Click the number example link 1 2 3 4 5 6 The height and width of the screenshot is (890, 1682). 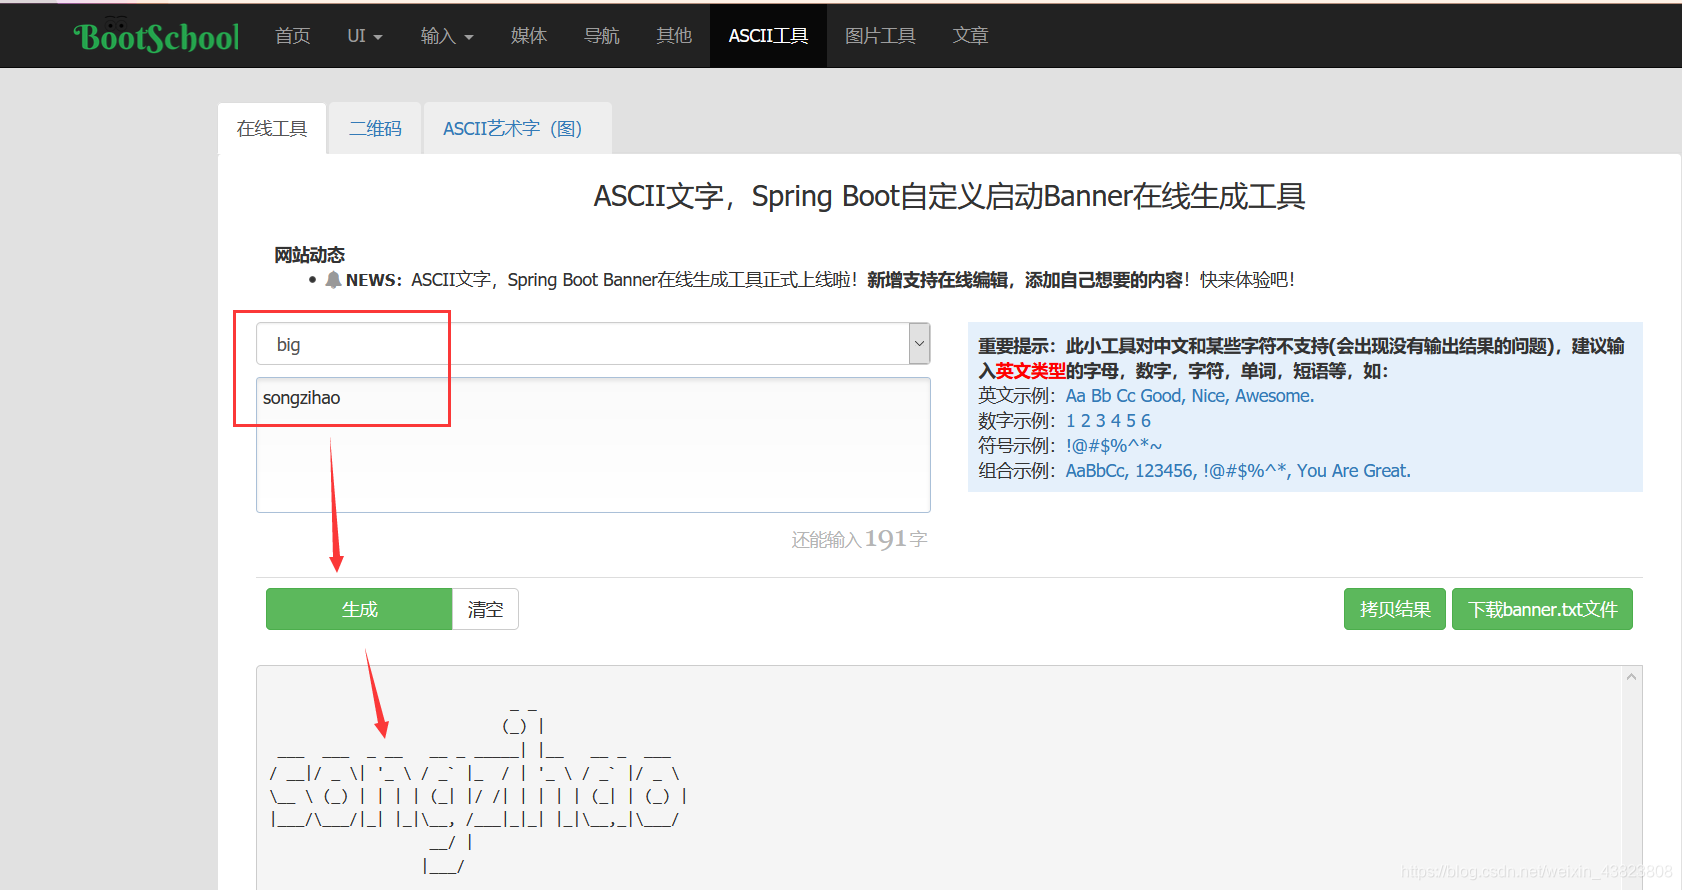click(x=1108, y=421)
